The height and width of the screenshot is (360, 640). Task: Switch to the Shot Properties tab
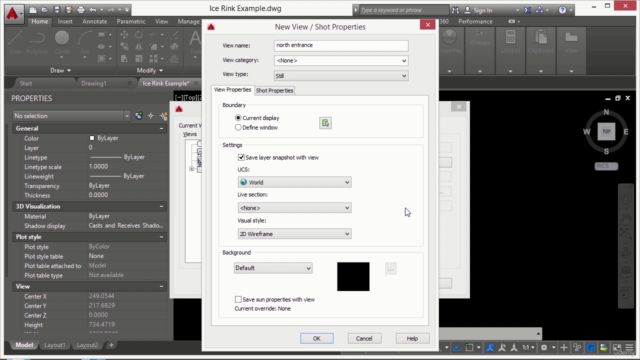point(274,91)
